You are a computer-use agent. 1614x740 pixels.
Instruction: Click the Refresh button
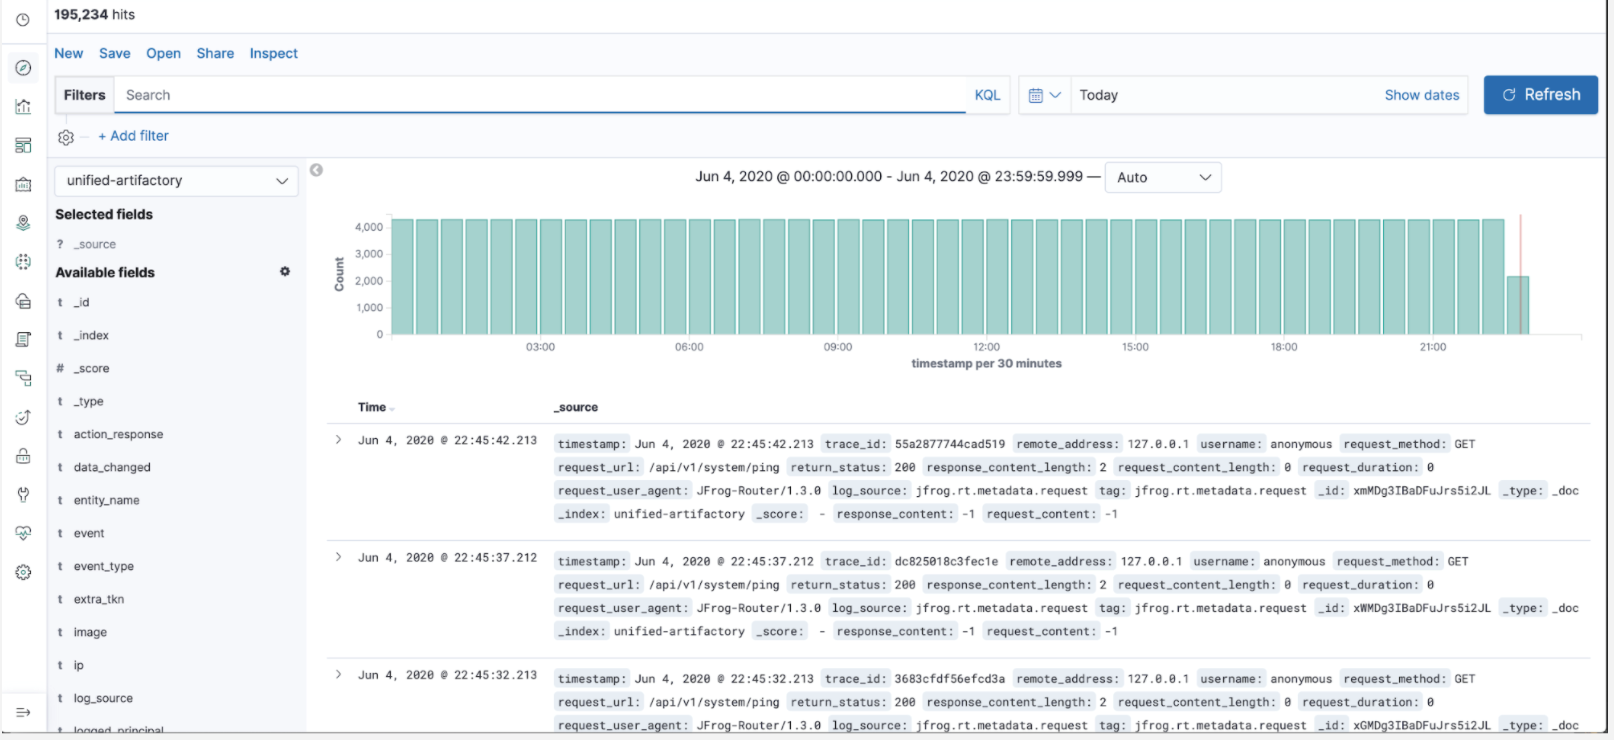click(1540, 95)
